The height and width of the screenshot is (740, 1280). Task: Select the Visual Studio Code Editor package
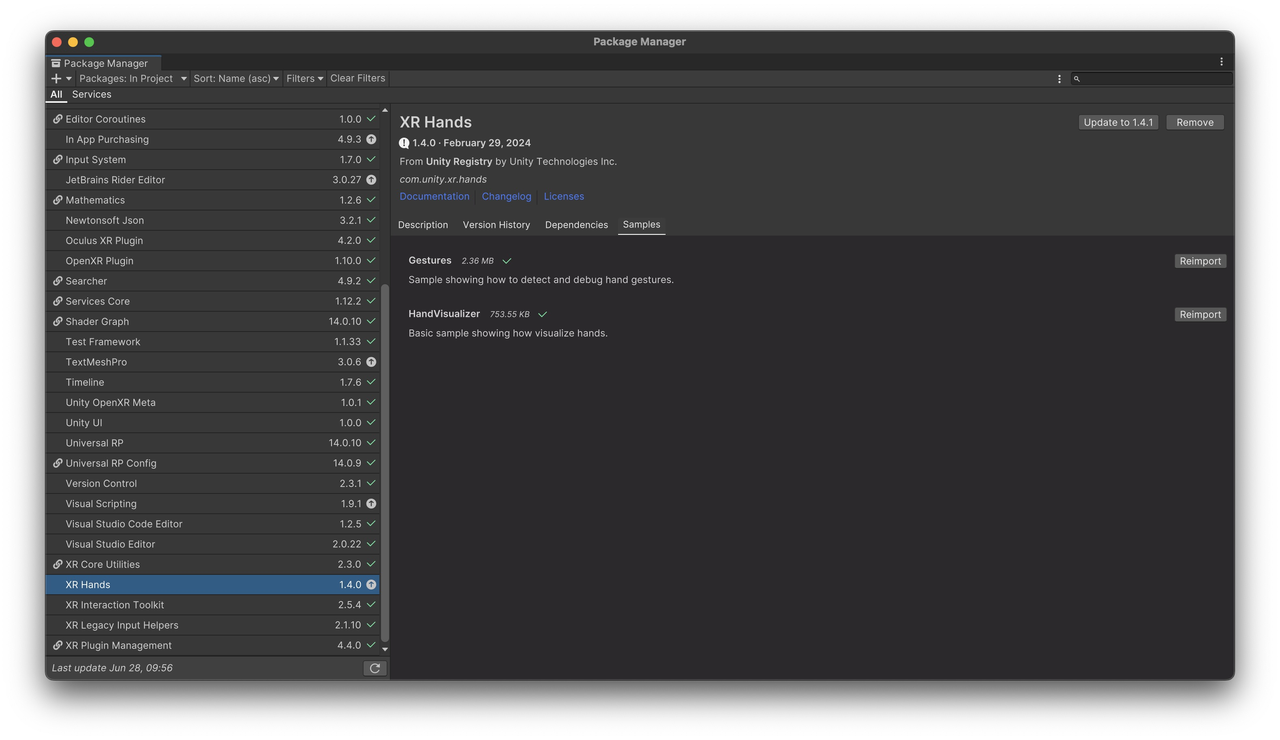click(x=213, y=524)
